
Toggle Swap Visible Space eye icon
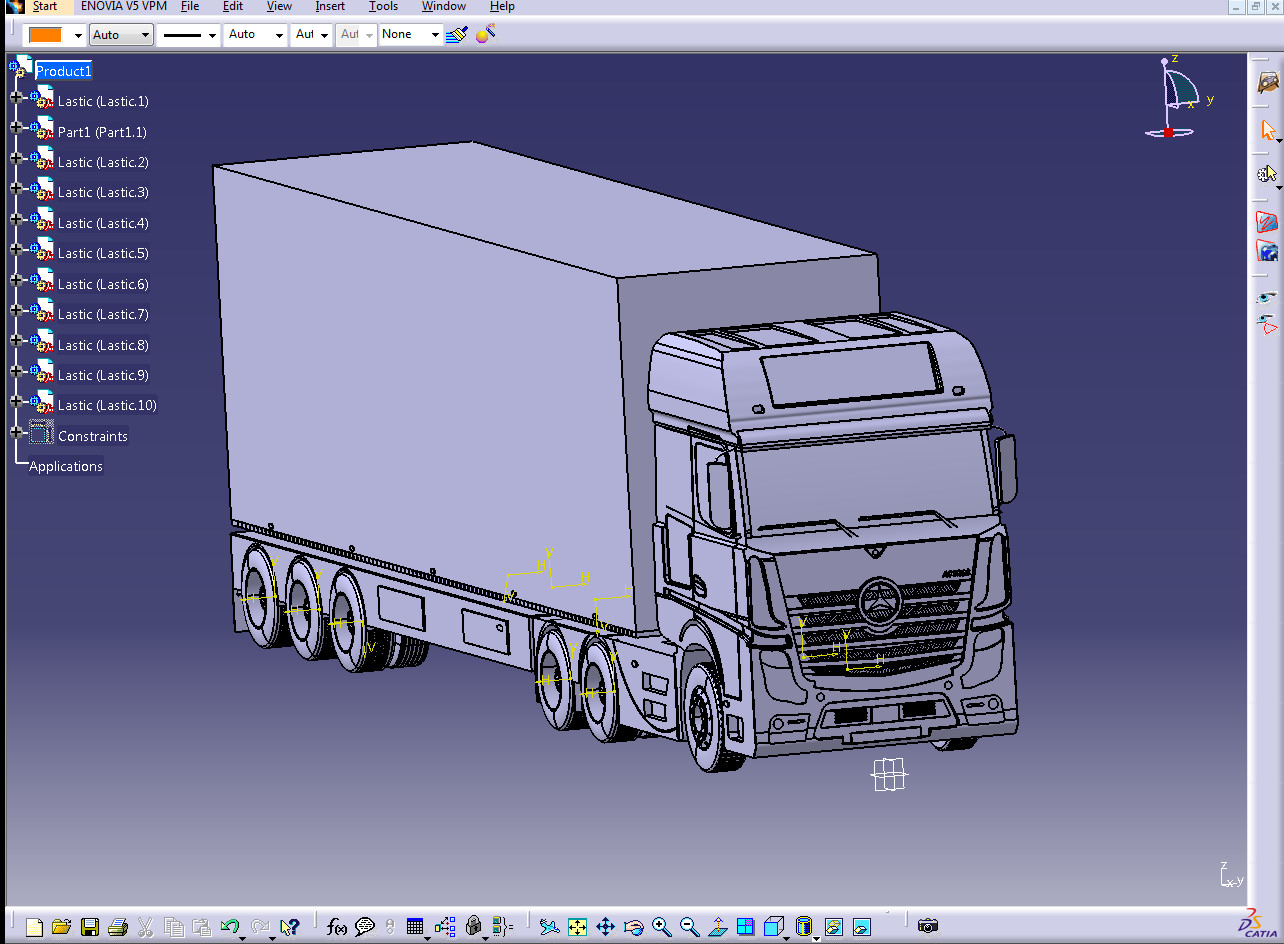[1268, 323]
